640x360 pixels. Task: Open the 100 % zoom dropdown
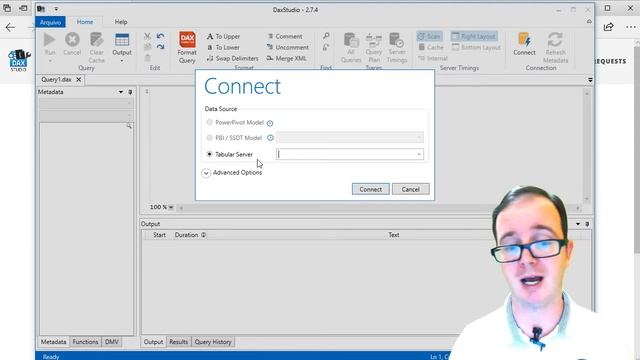point(171,207)
